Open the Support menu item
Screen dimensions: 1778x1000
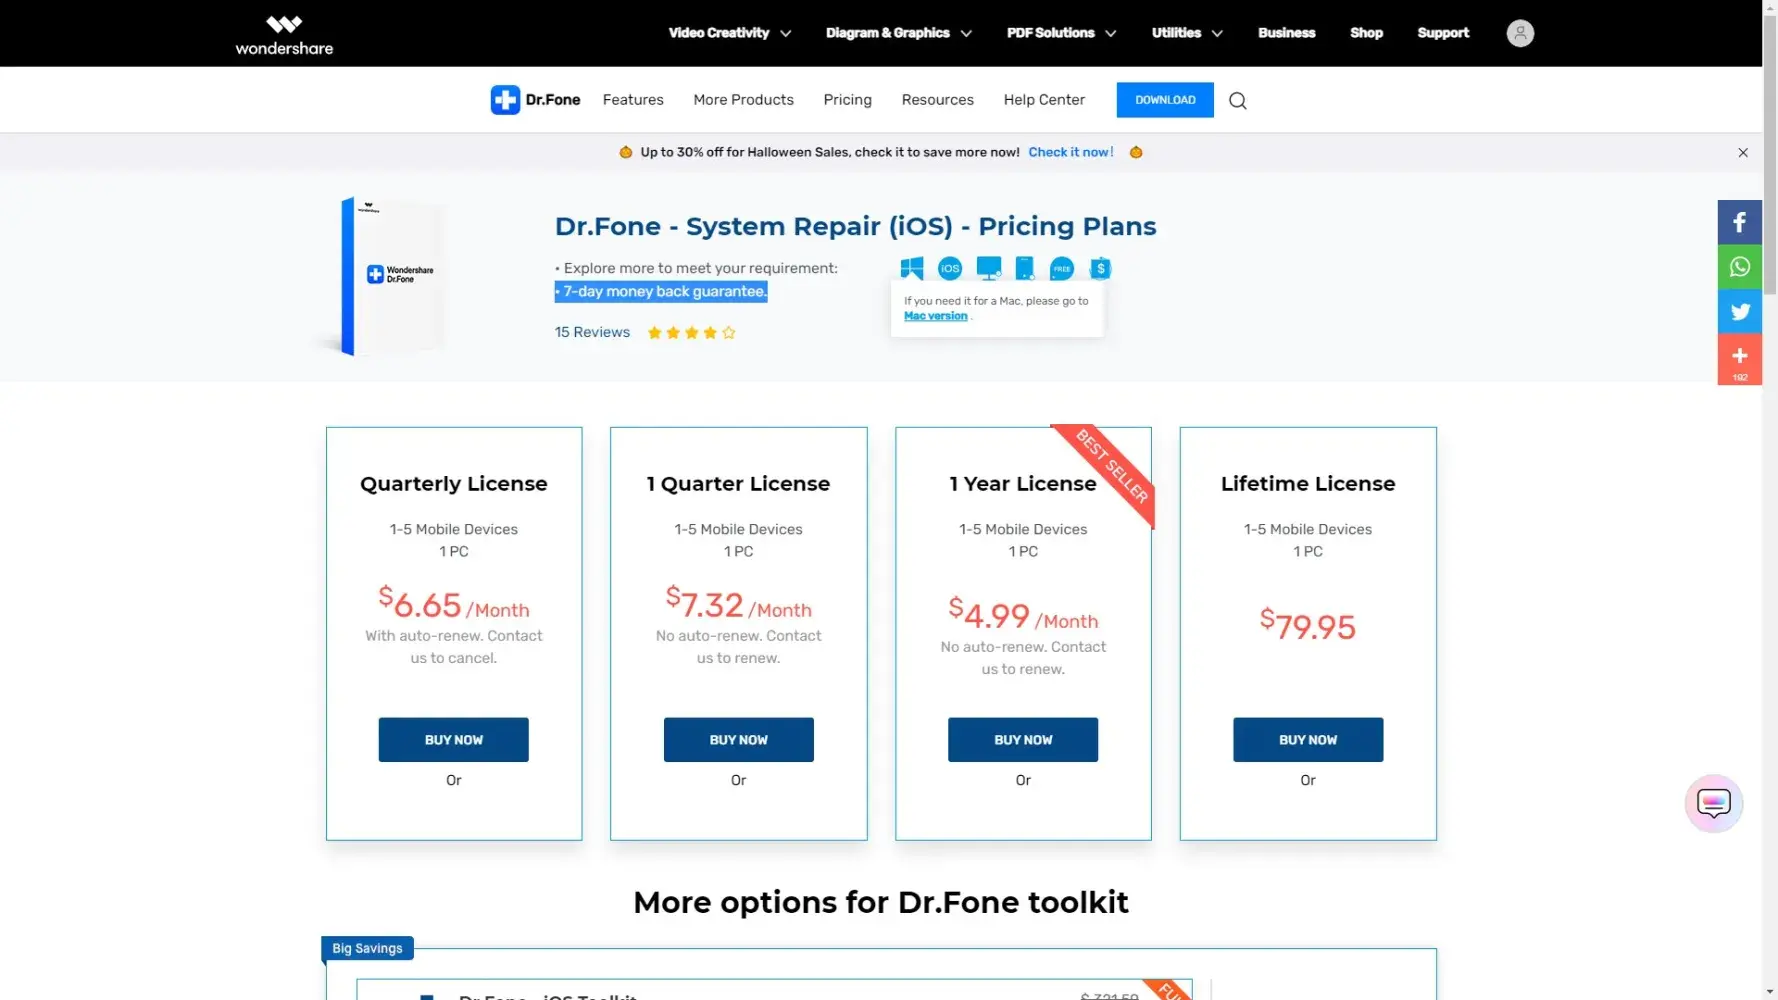click(x=1443, y=33)
